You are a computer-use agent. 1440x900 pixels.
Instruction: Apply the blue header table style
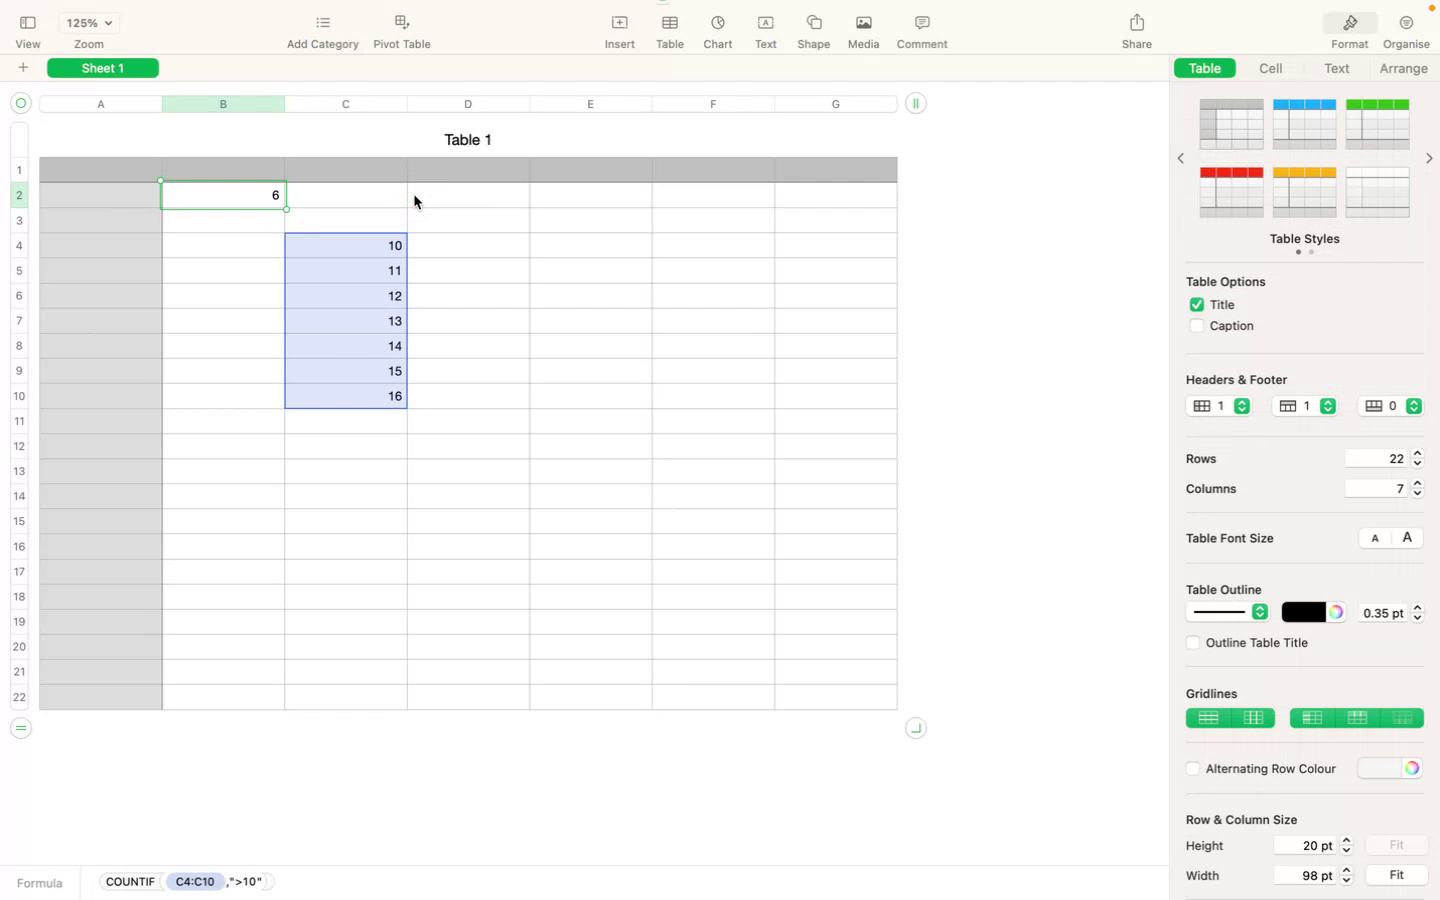[1305, 124]
